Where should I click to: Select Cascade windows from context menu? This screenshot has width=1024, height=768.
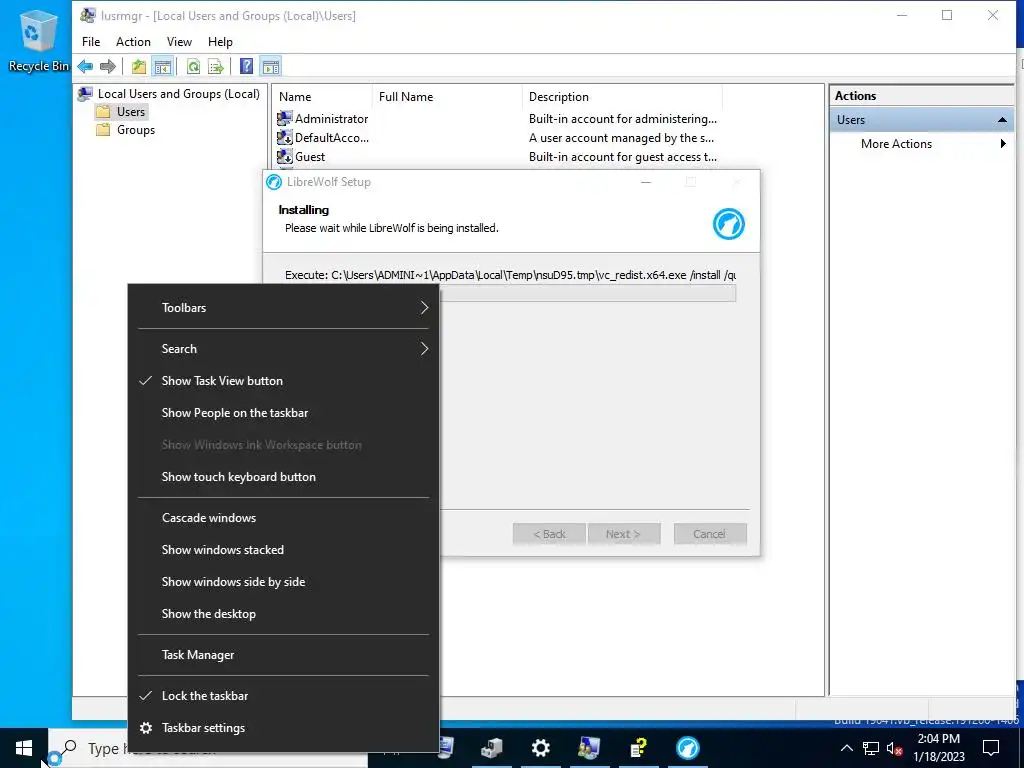[x=283, y=518]
